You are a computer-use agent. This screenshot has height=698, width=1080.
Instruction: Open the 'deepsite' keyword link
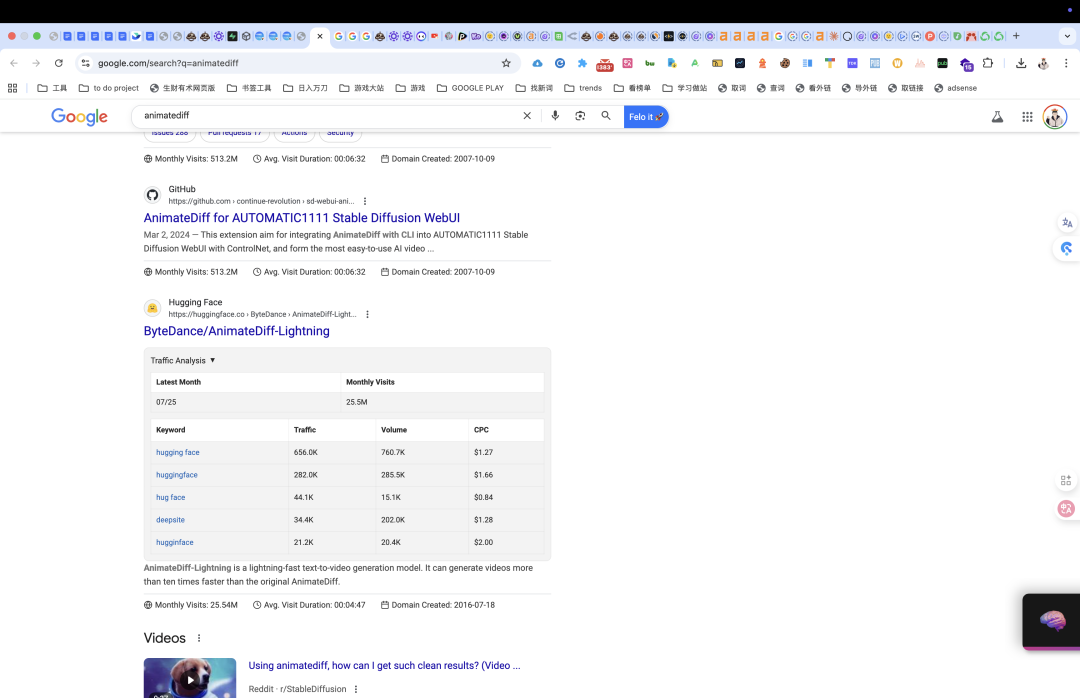170,520
